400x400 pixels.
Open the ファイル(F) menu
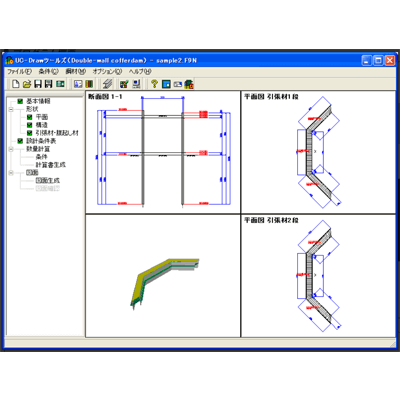tap(19, 71)
